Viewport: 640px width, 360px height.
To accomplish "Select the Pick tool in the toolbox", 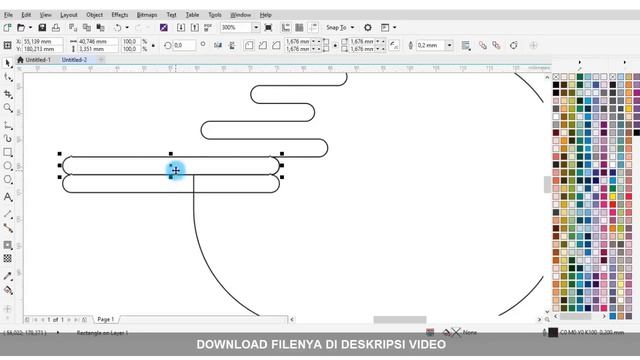I will coord(7,63).
